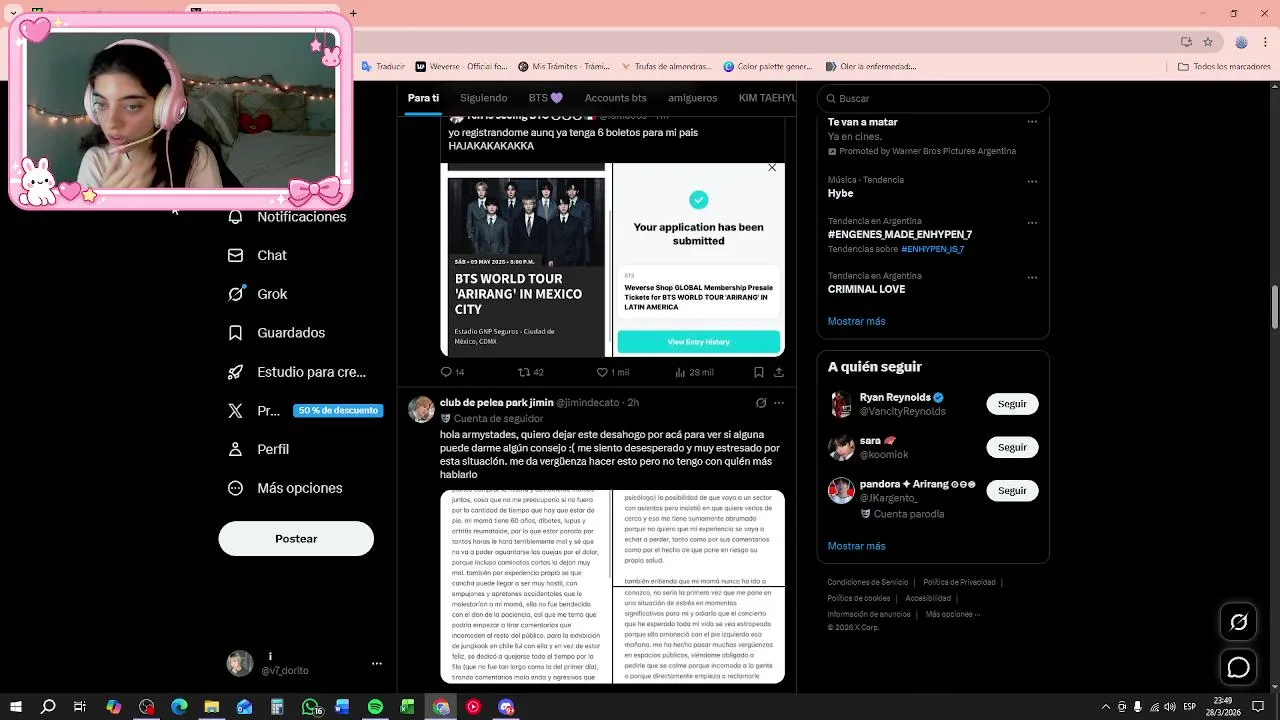
Task: Open the Premium X logo item
Action: pos(254,411)
